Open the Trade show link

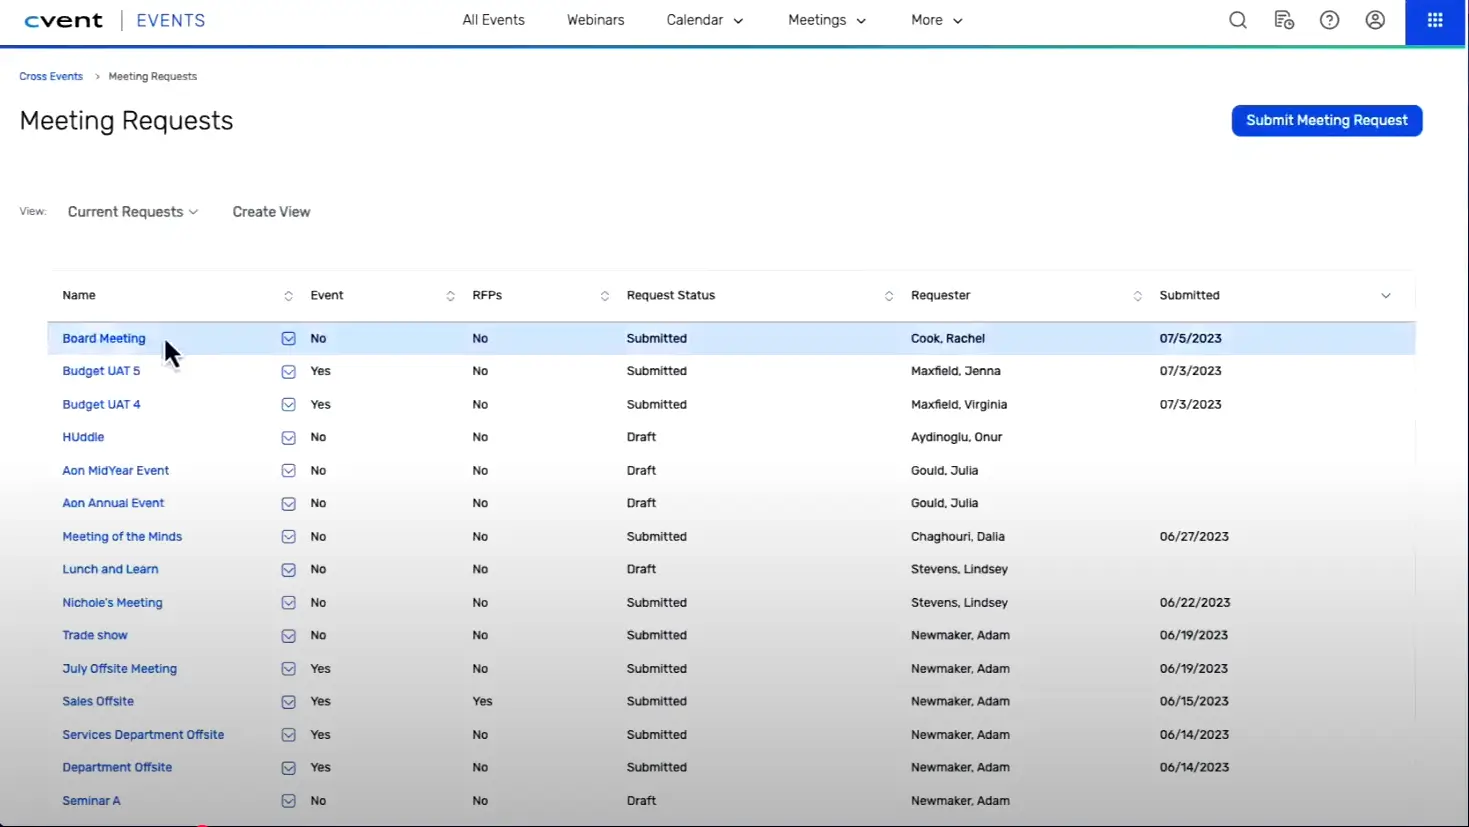tap(95, 635)
